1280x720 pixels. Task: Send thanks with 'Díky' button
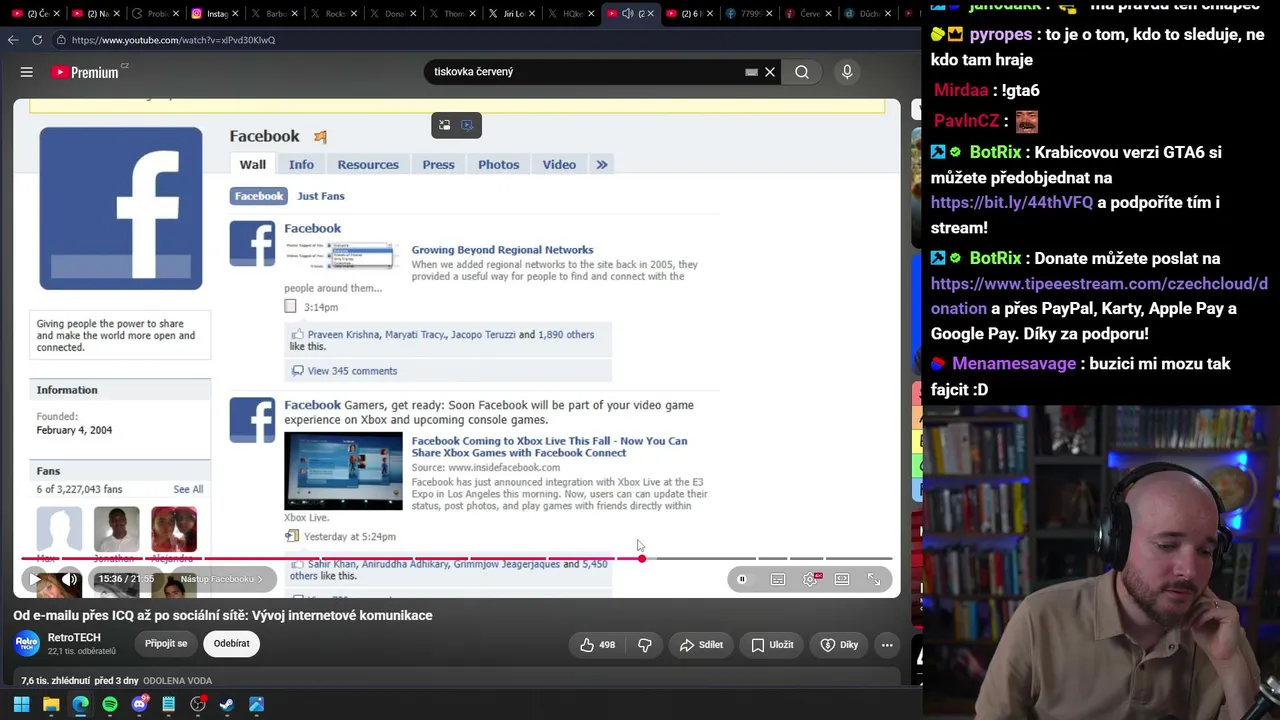pyautogui.click(x=839, y=645)
